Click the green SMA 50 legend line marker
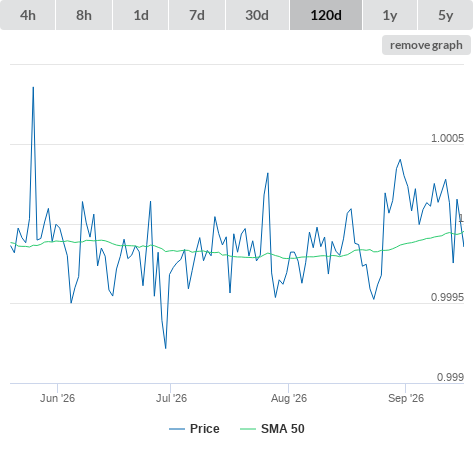The width and height of the screenshot is (474, 455). tap(248, 429)
